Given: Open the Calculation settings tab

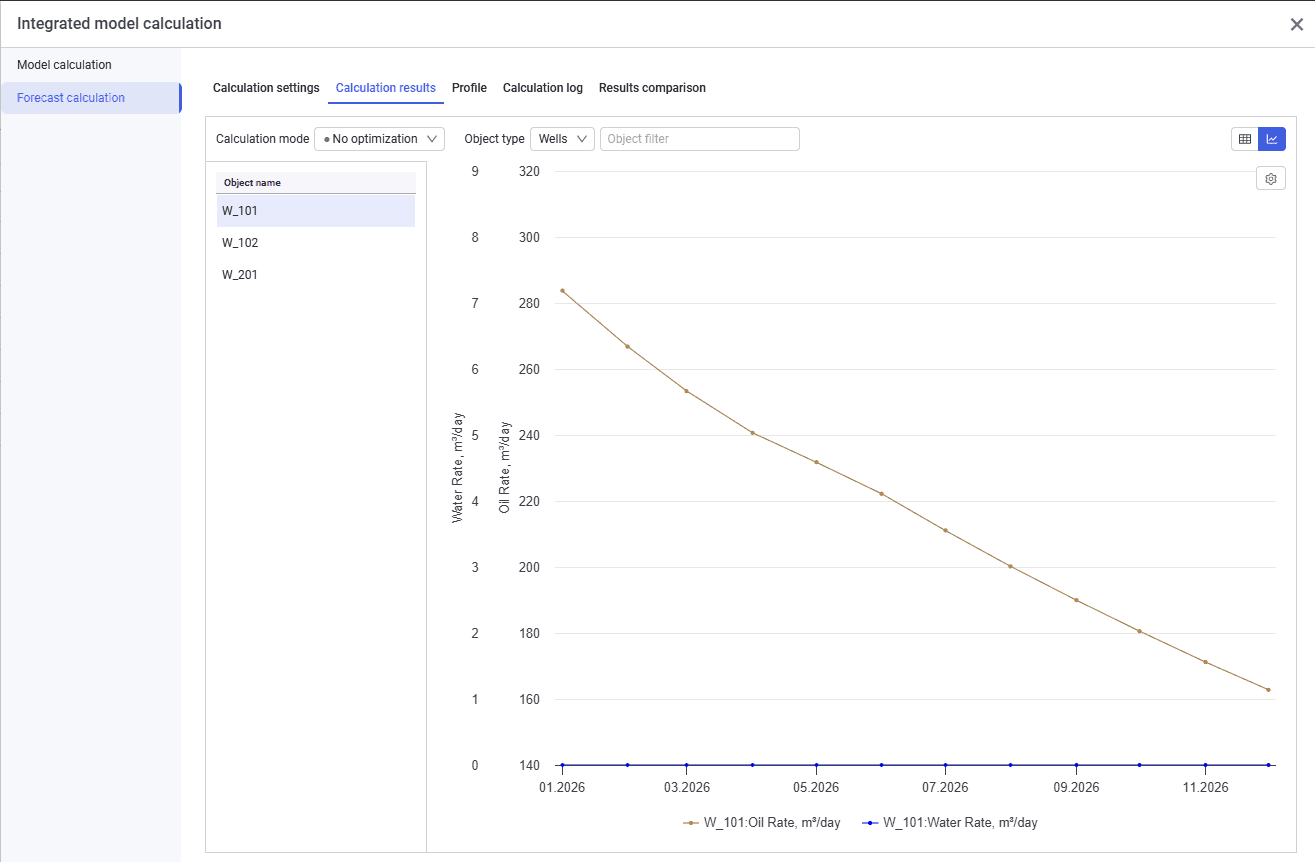Looking at the screenshot, I should click(266, 88).
